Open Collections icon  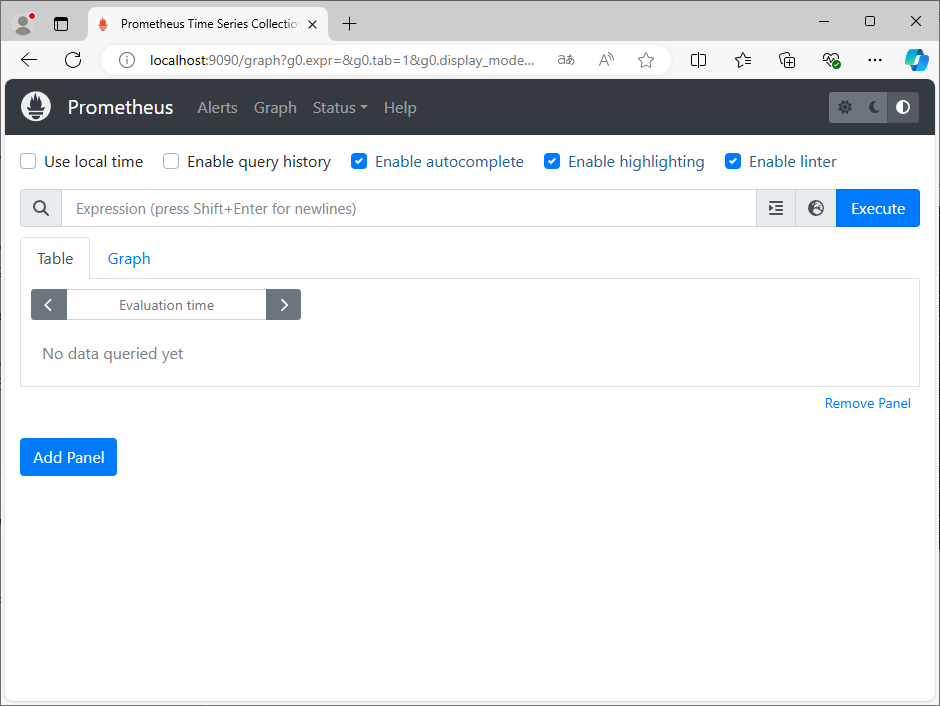787,60
